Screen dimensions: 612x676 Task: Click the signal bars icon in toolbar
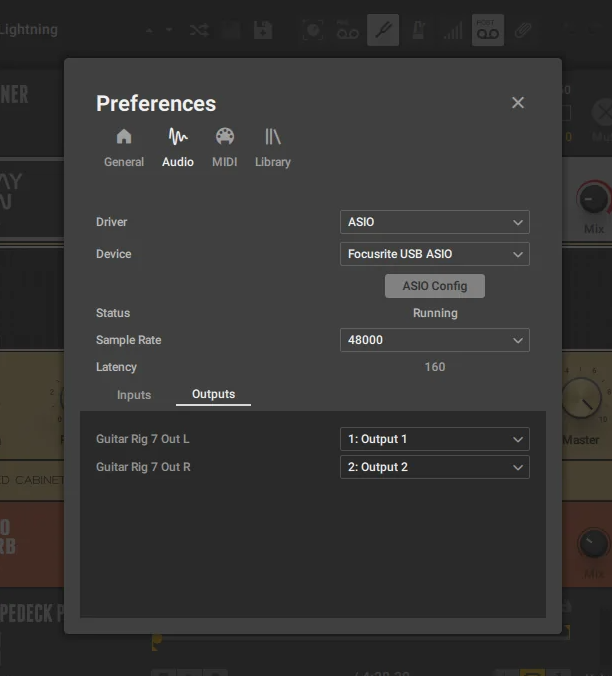[453, 30]
